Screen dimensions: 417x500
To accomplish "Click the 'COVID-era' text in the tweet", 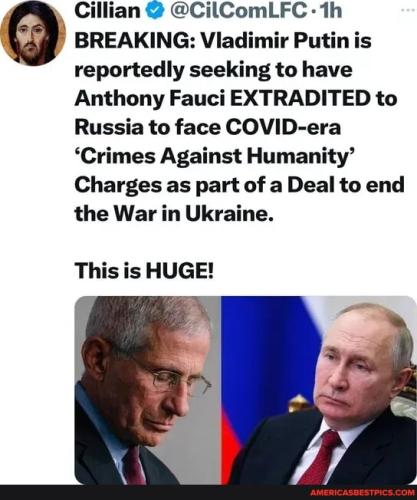I will 283,128.
